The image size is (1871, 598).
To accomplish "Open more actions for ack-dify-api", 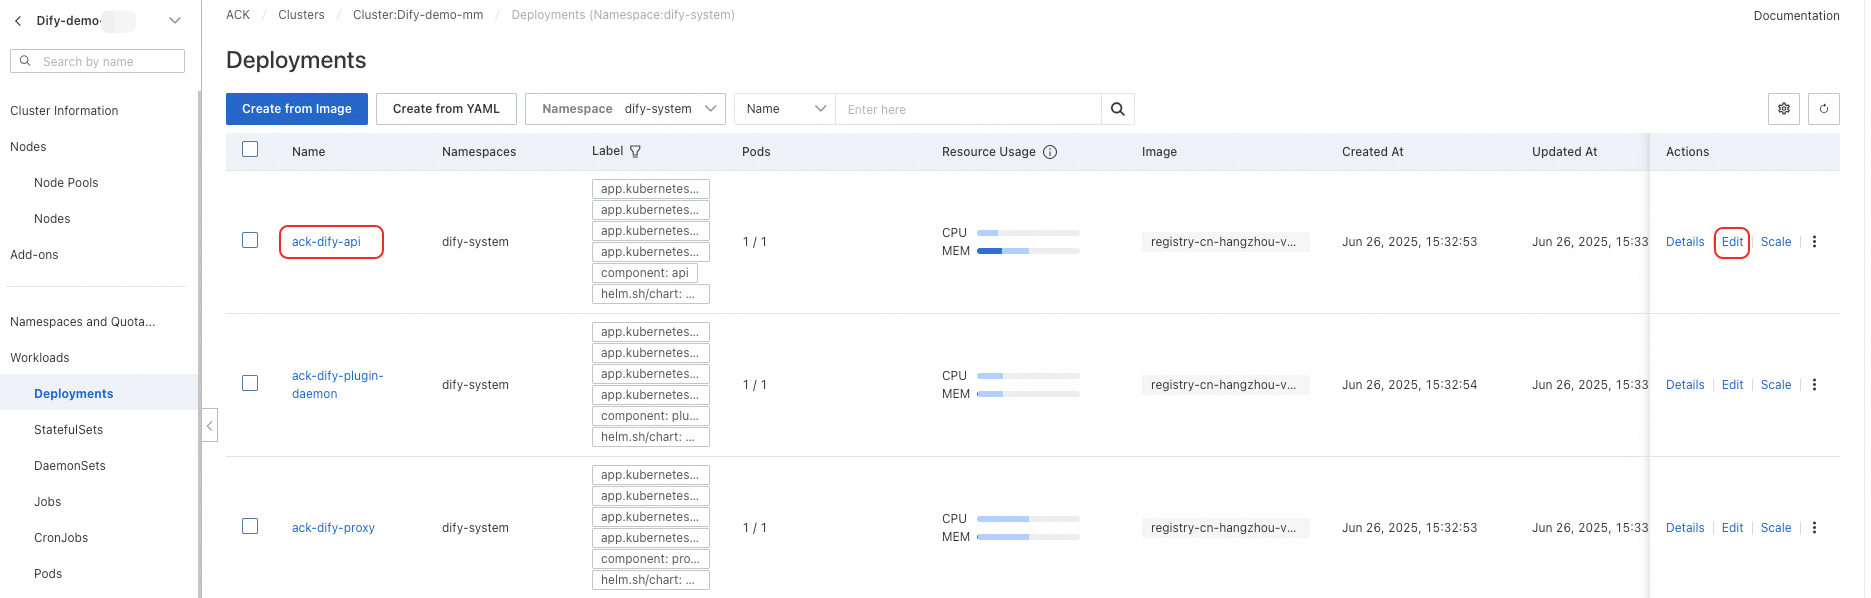I will [x=1814, y=242].
